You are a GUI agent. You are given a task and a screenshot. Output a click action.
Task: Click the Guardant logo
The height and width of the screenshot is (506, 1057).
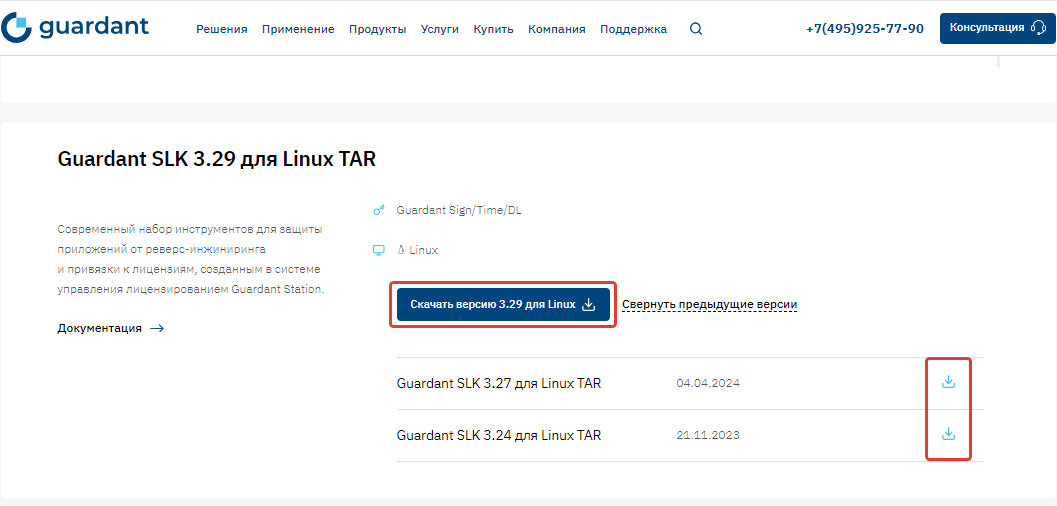75,28
